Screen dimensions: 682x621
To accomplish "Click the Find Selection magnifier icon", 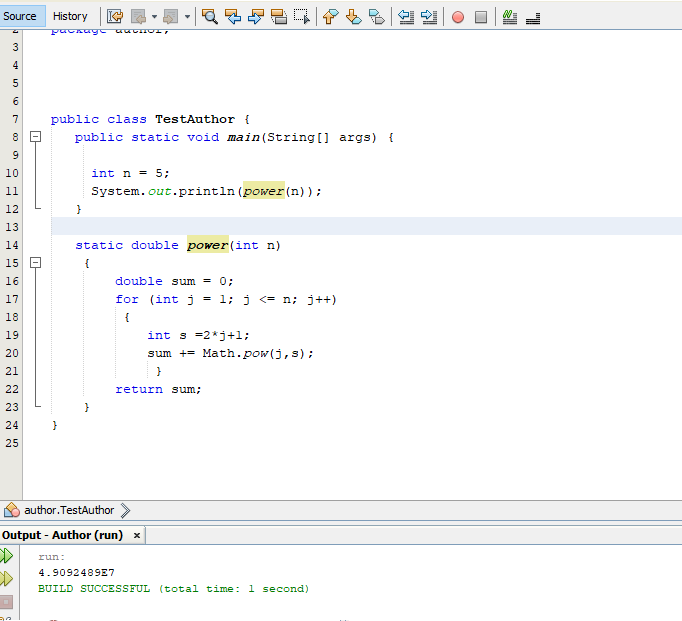I will coord(210,17).
